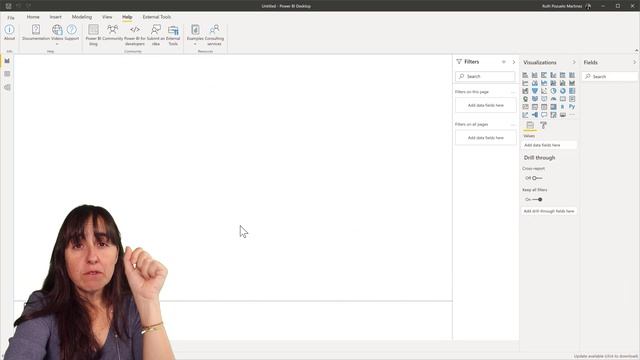This screenshot has height=360, width=640.
Task: Click the Values data fields well
Action: [x=549, y=145]
